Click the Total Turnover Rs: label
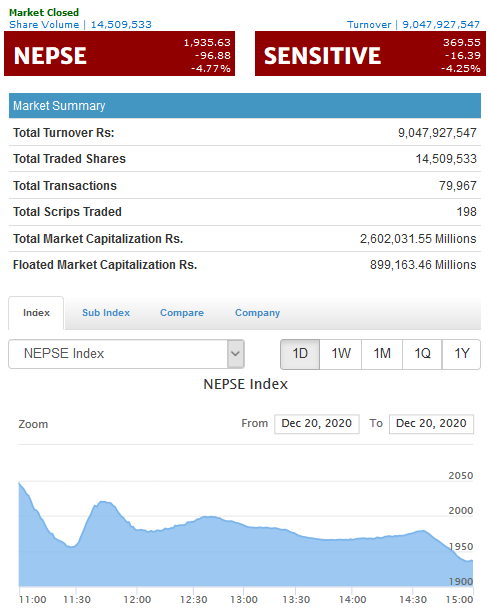The width and height of the screenshot is (488, 610). click(64, 133)
